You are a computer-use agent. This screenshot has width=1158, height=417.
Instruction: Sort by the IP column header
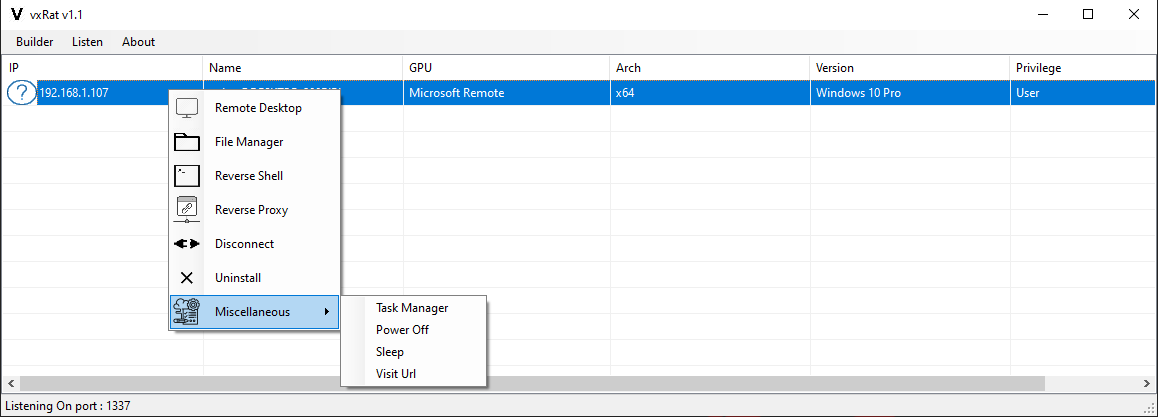(102, 67)
